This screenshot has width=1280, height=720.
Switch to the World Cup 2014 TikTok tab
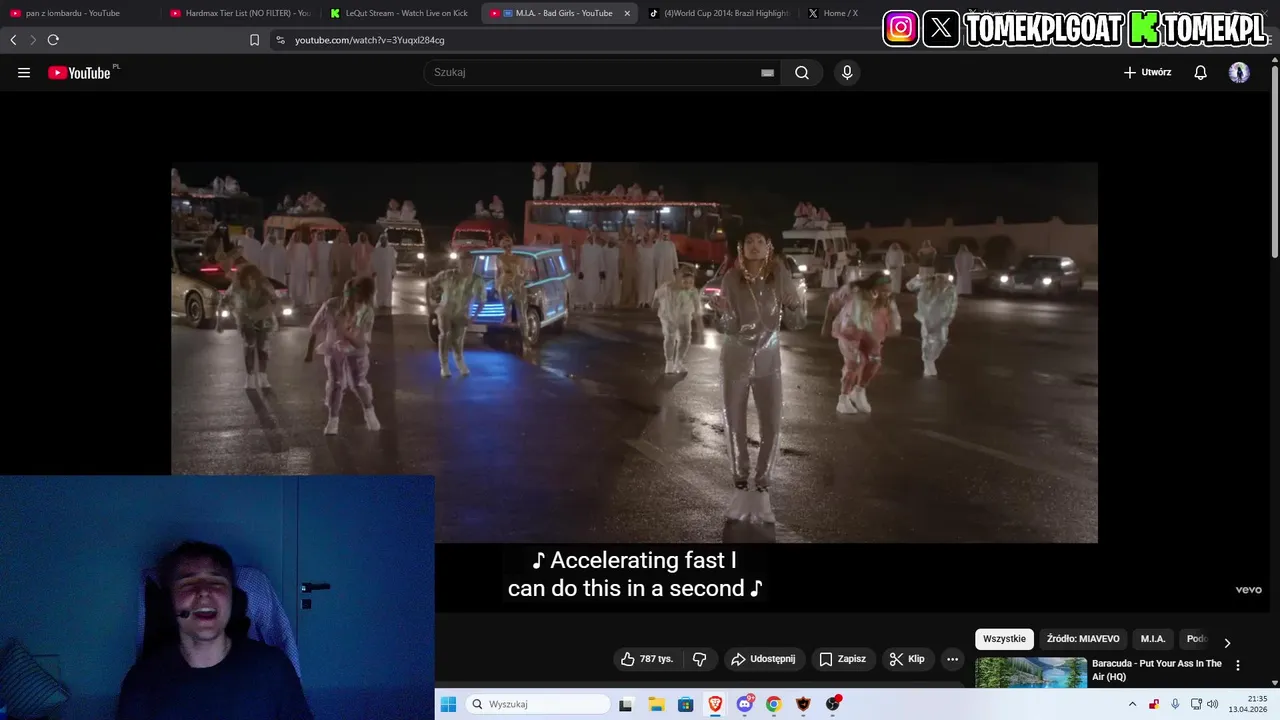coord(720,13)
